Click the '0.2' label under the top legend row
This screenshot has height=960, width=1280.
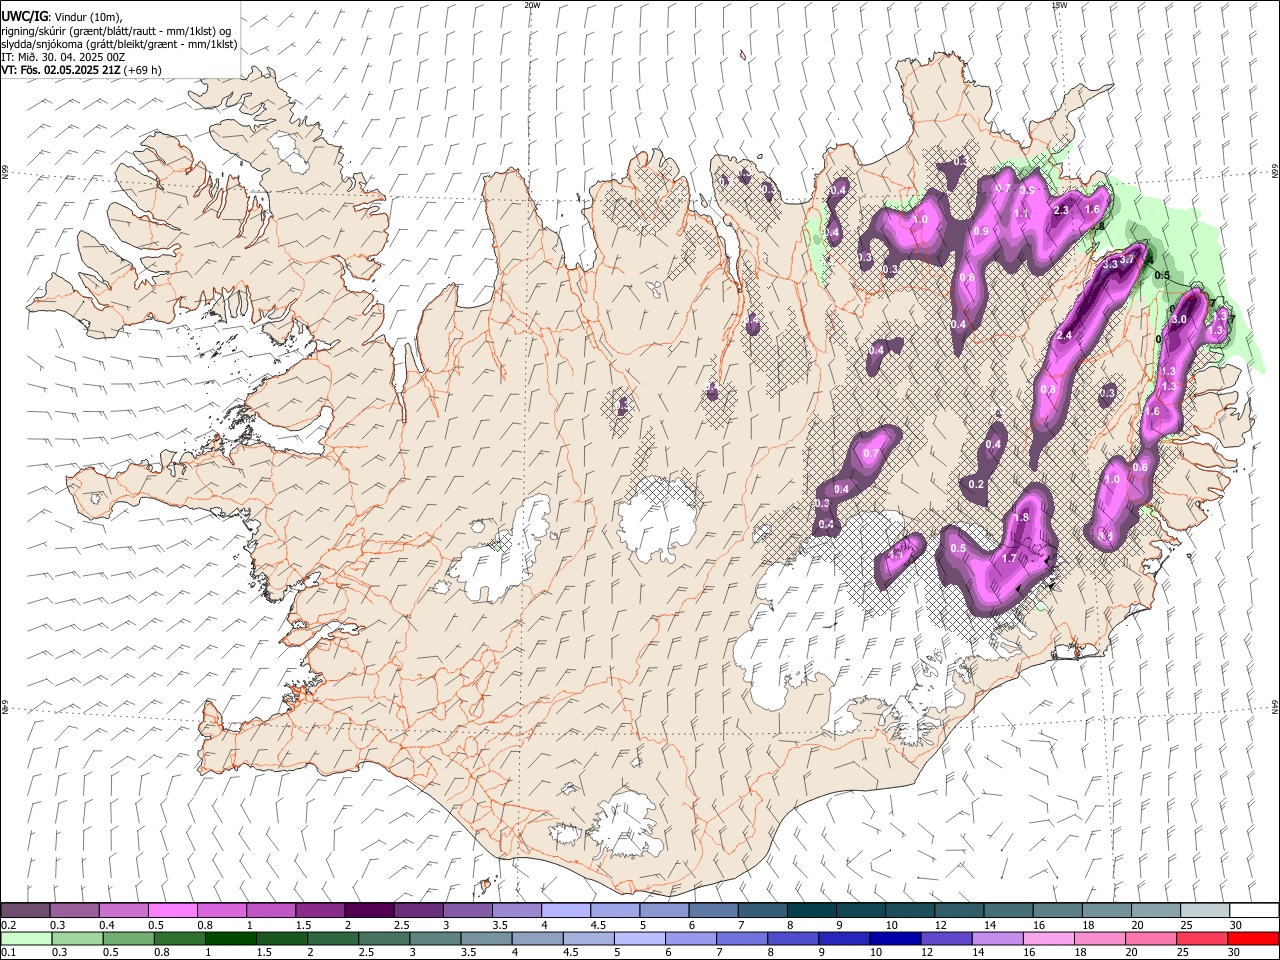pyautogui.click(x=9, y=925)
